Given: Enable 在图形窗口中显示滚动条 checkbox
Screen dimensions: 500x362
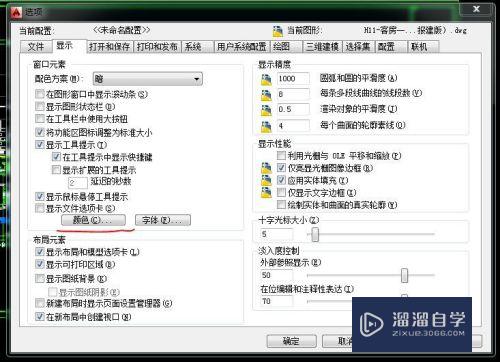Looking at the screenshot, I should [40, 94].
